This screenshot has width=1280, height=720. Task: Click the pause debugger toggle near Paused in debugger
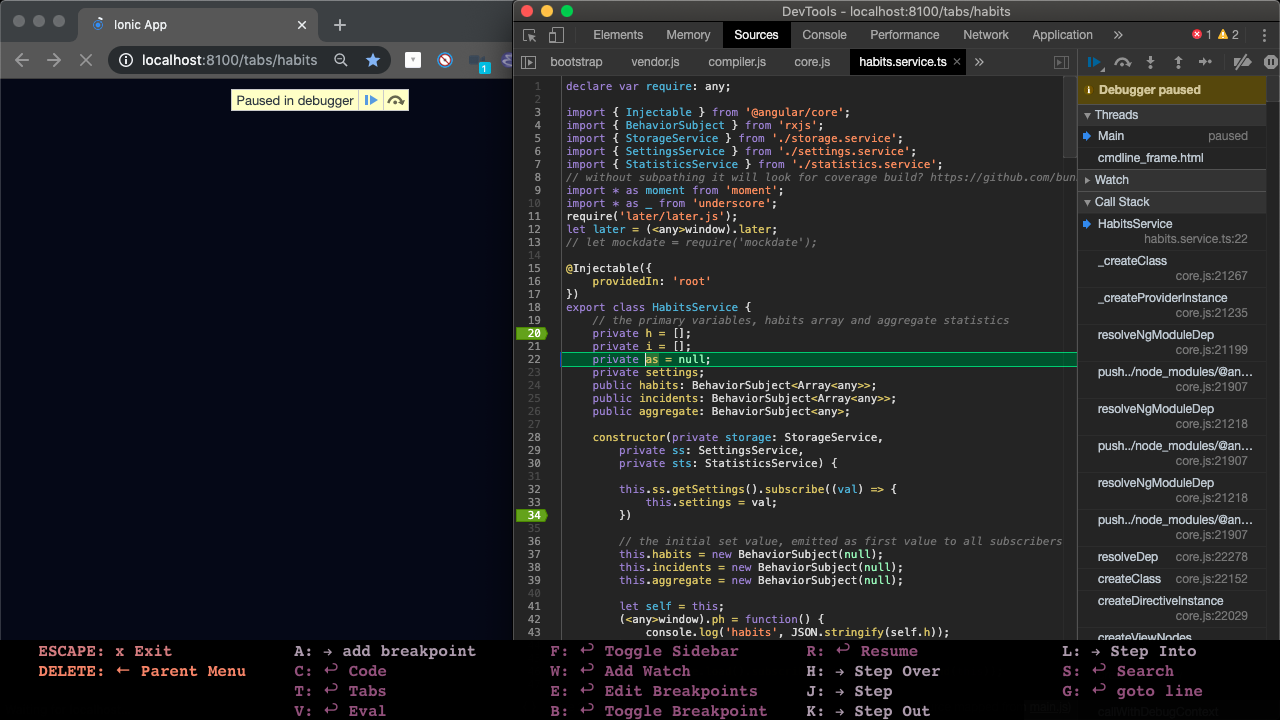(x=371, y=100)
